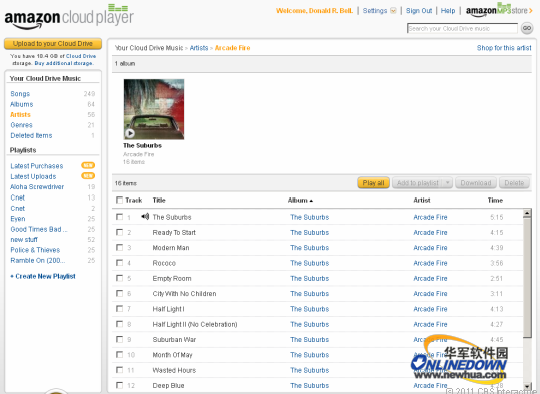Select Genres in the sidebar
The height and width of the screenshot is (394, 540).
[x=21, y=125]
